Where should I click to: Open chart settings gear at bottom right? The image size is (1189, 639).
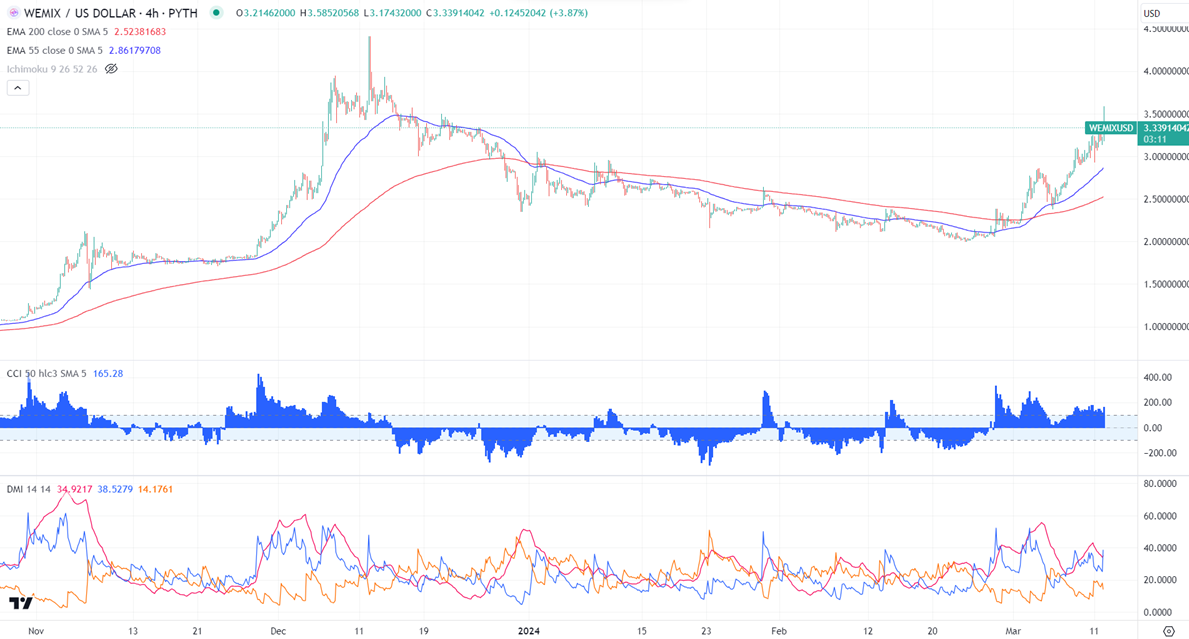click(1169, 631)
